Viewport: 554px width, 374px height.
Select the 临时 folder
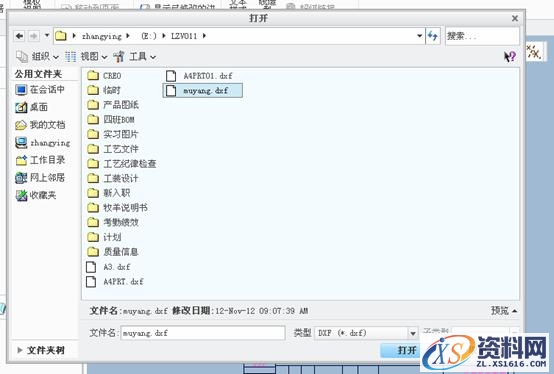[104, 90]
